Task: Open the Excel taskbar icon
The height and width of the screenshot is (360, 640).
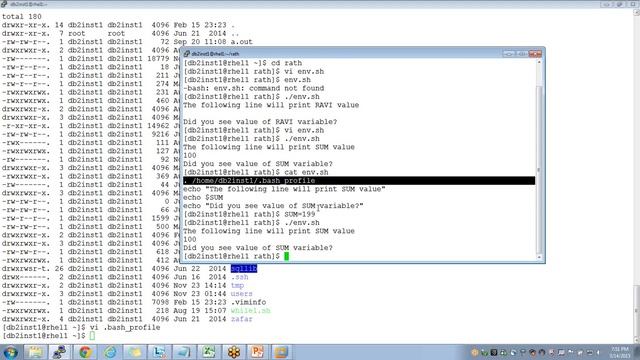Action: (209, 352)
